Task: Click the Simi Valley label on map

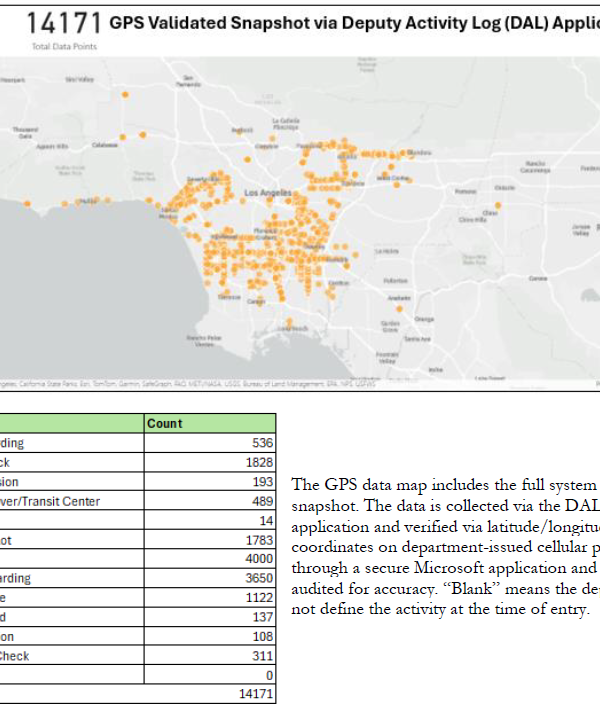Action: click(78, 79)
